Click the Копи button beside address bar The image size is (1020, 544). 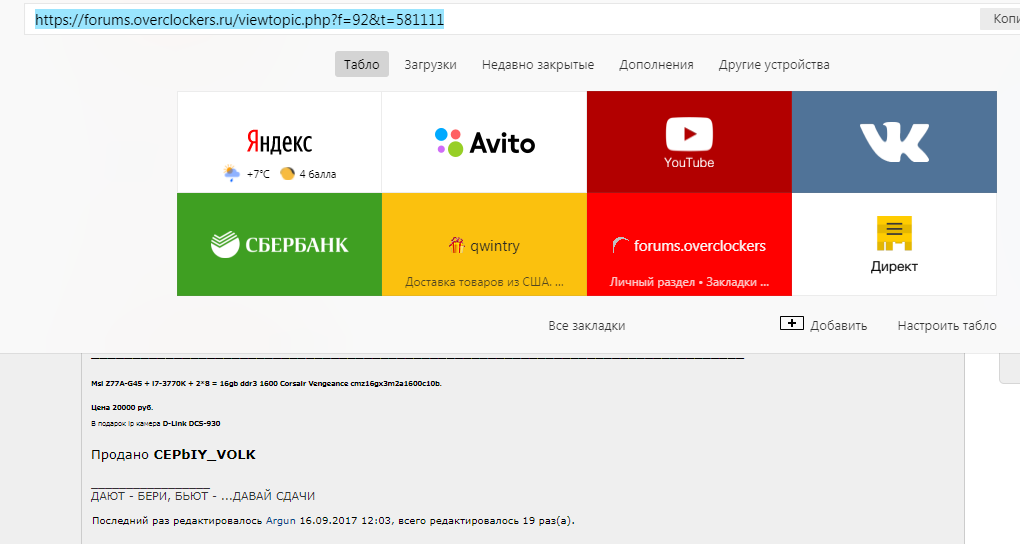(x=1000, y=19)
